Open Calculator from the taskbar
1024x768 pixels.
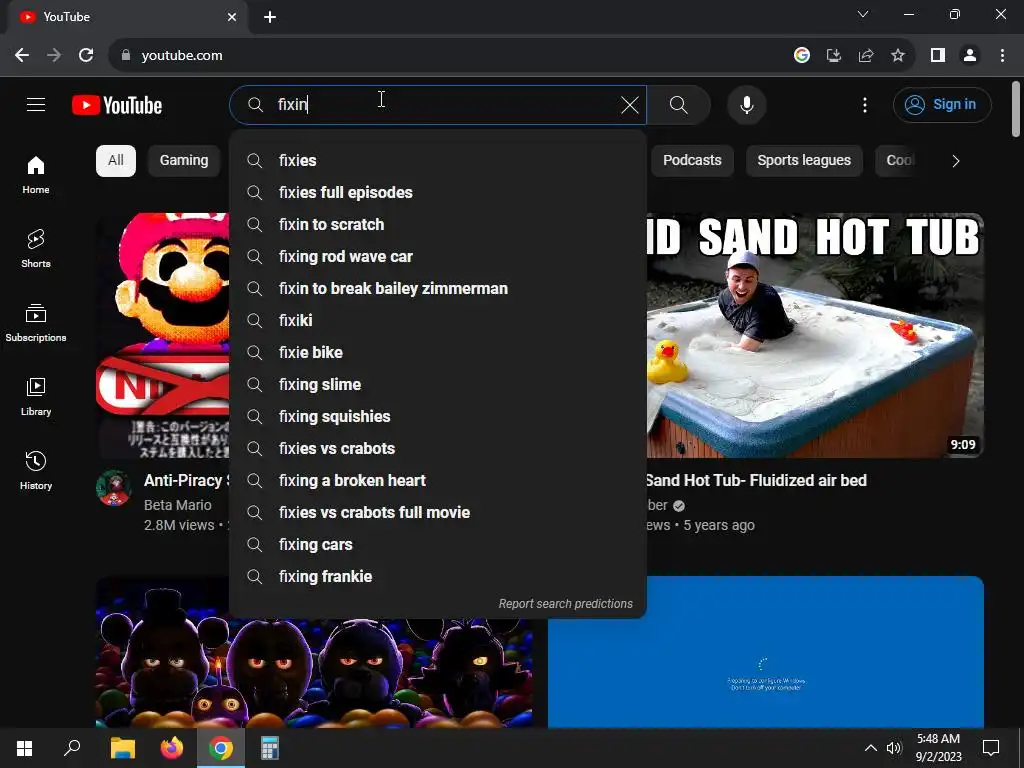(x=270, y=748)
